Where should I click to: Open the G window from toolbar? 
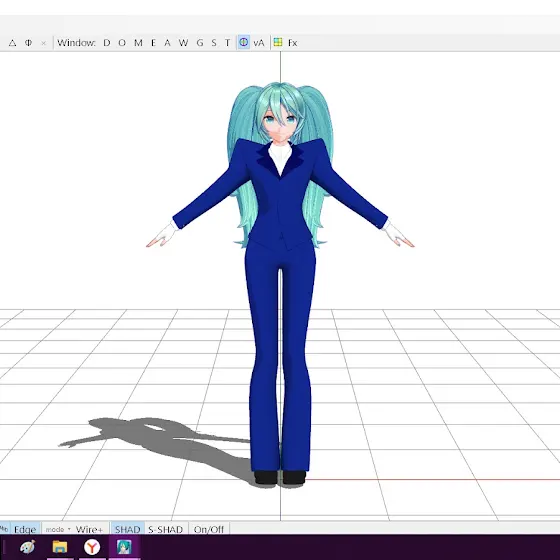click(200, 43)
